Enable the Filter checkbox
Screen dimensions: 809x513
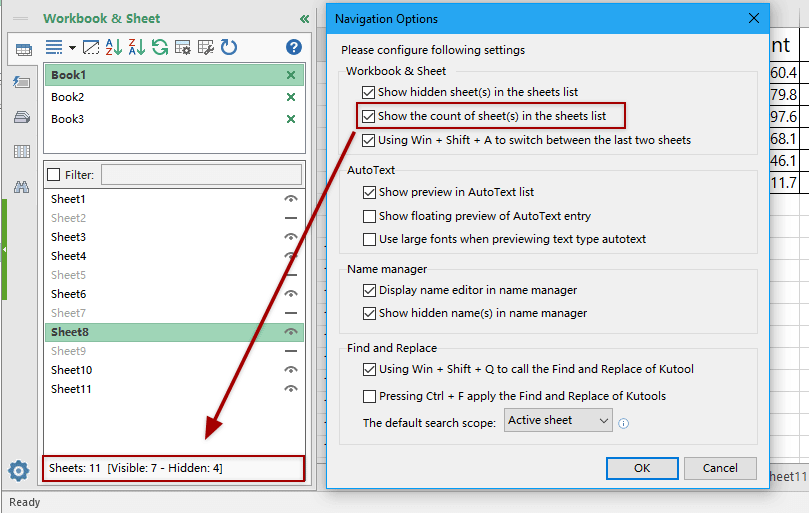click(54, 174)
